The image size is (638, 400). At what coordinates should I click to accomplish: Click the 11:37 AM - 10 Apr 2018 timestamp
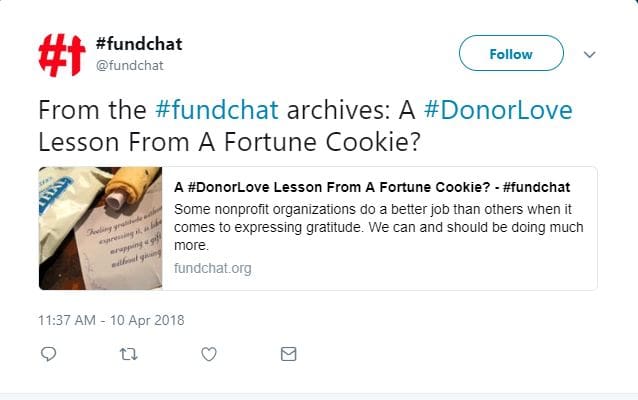coord(111,321)
